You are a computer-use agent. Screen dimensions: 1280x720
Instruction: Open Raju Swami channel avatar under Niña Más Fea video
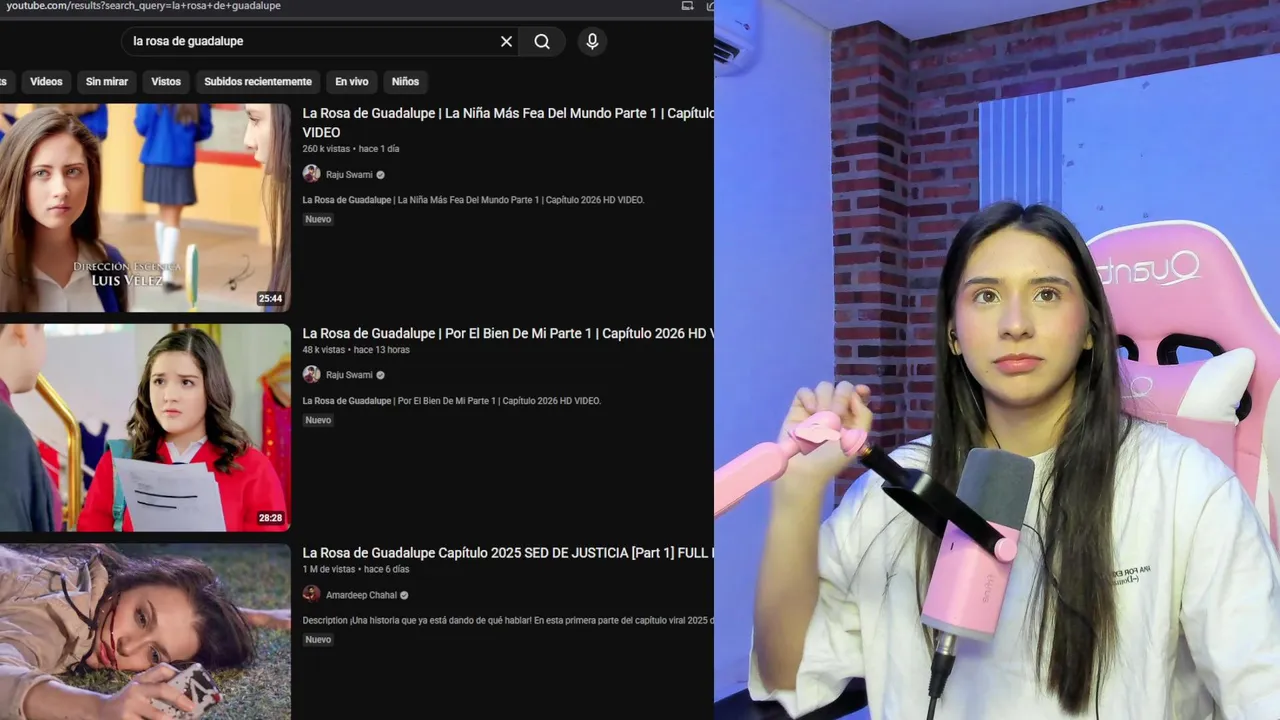pyautogui.click(x=311, y=174)
